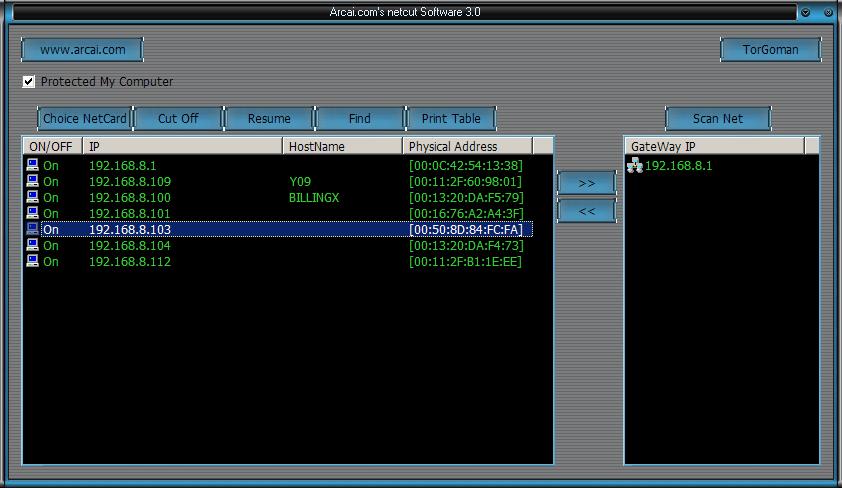Click the Print Table button

[x=451, y=119]
